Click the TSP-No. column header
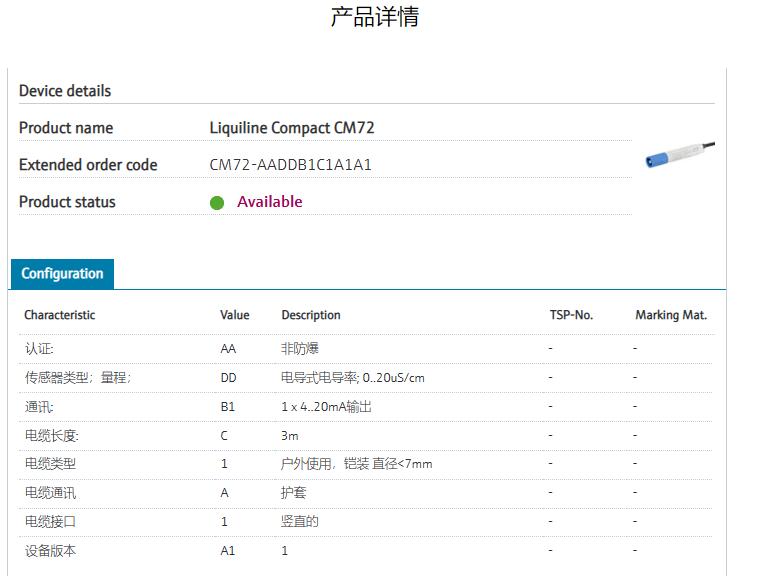 click(572, 315)
